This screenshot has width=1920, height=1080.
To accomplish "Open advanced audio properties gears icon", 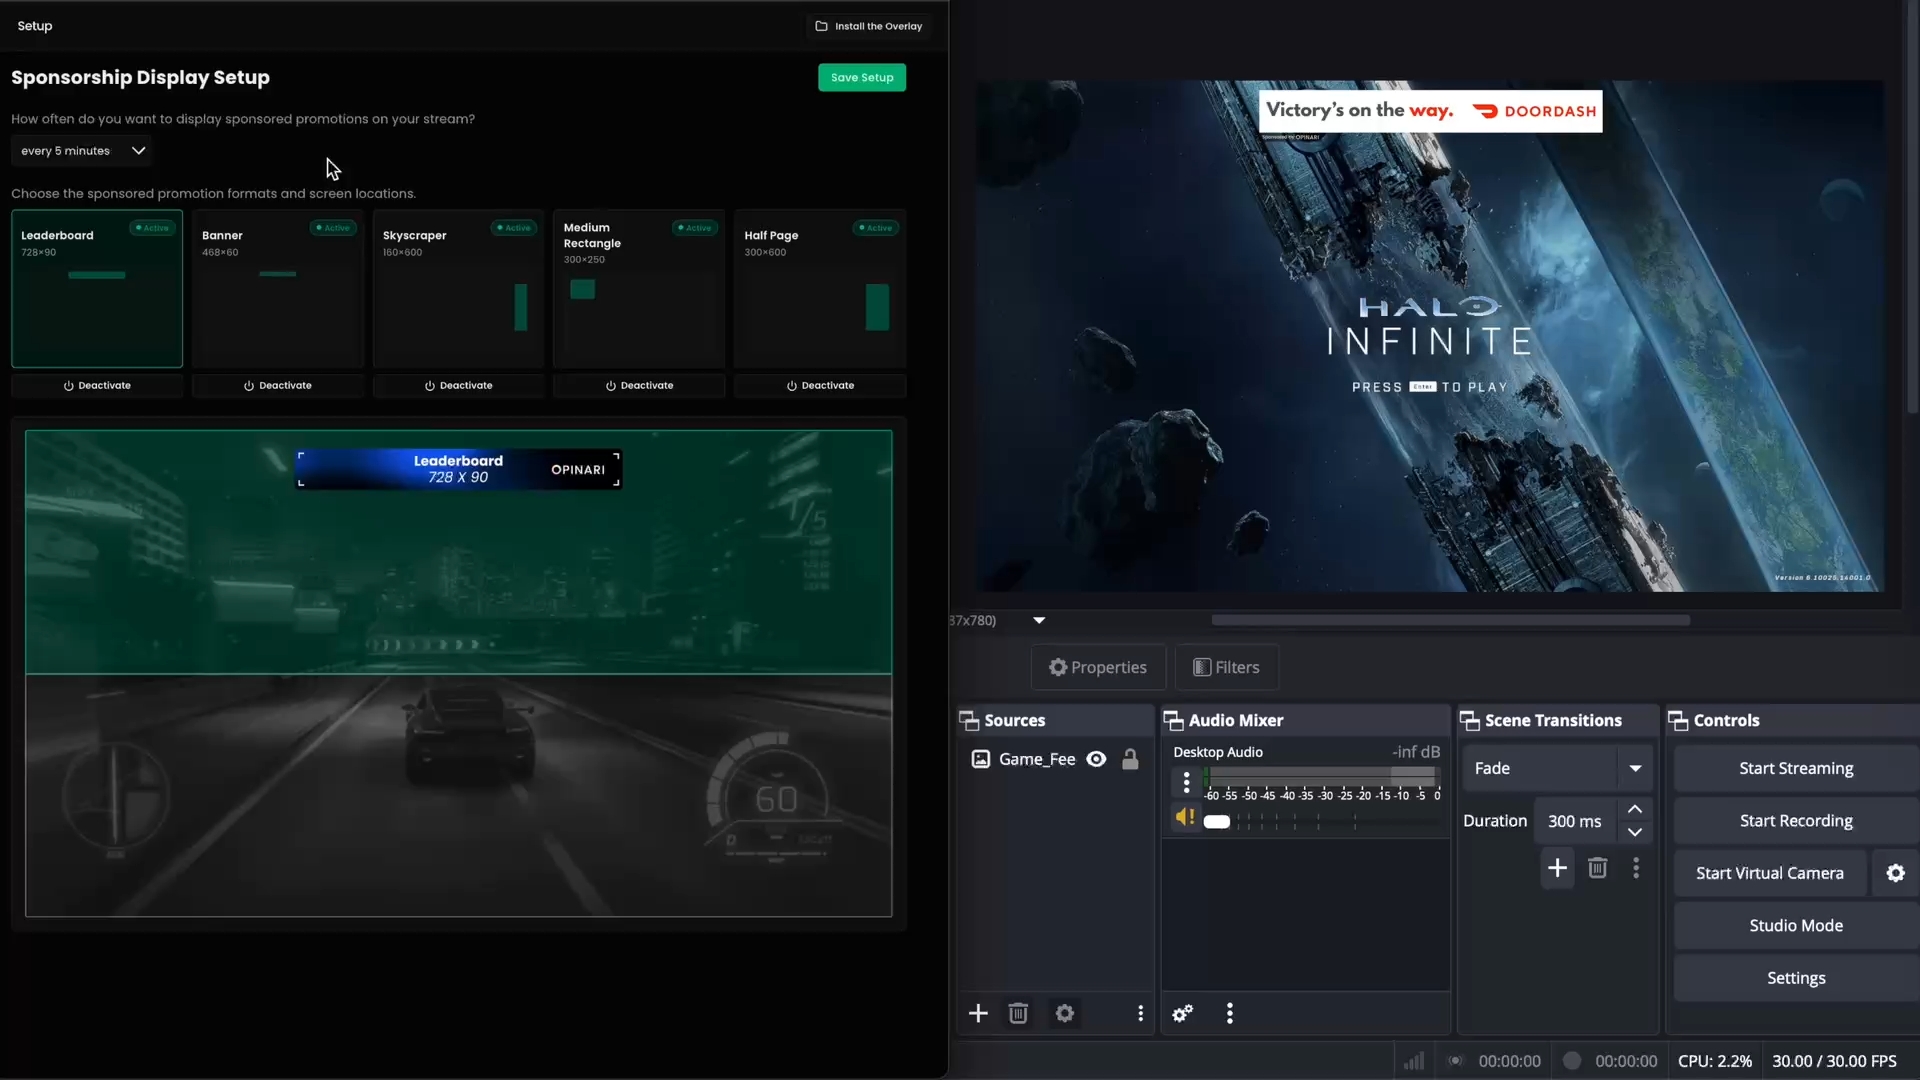I will (x=1182, y=1013).
